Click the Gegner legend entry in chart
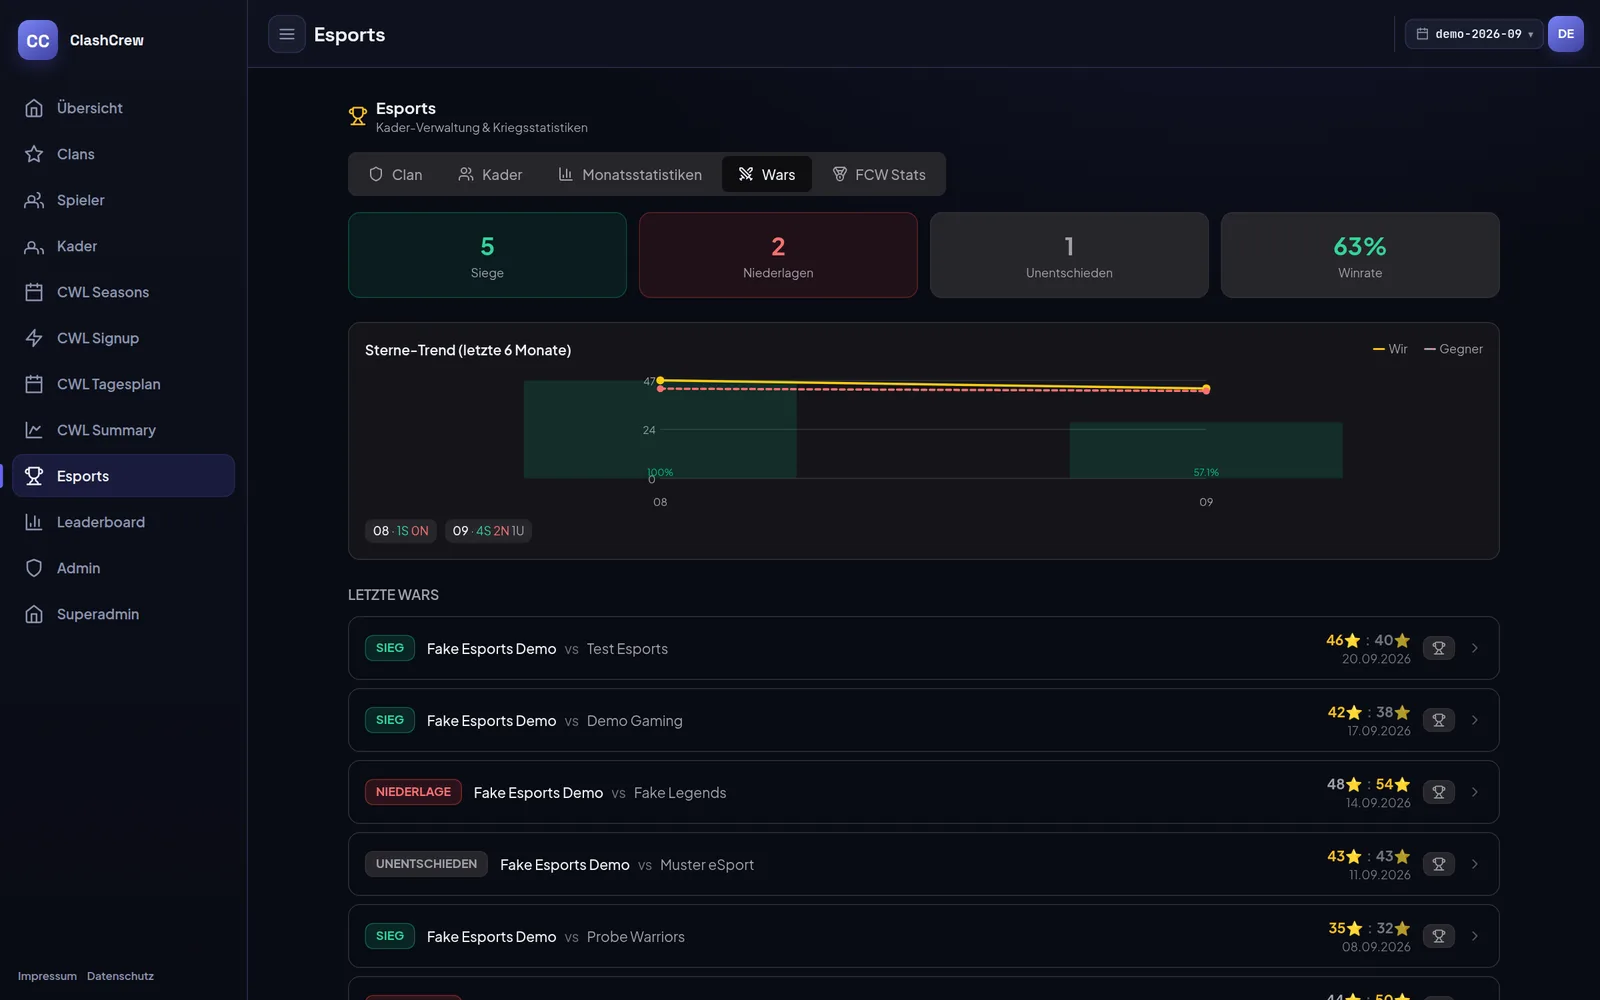 click(x=1453, y=349)
